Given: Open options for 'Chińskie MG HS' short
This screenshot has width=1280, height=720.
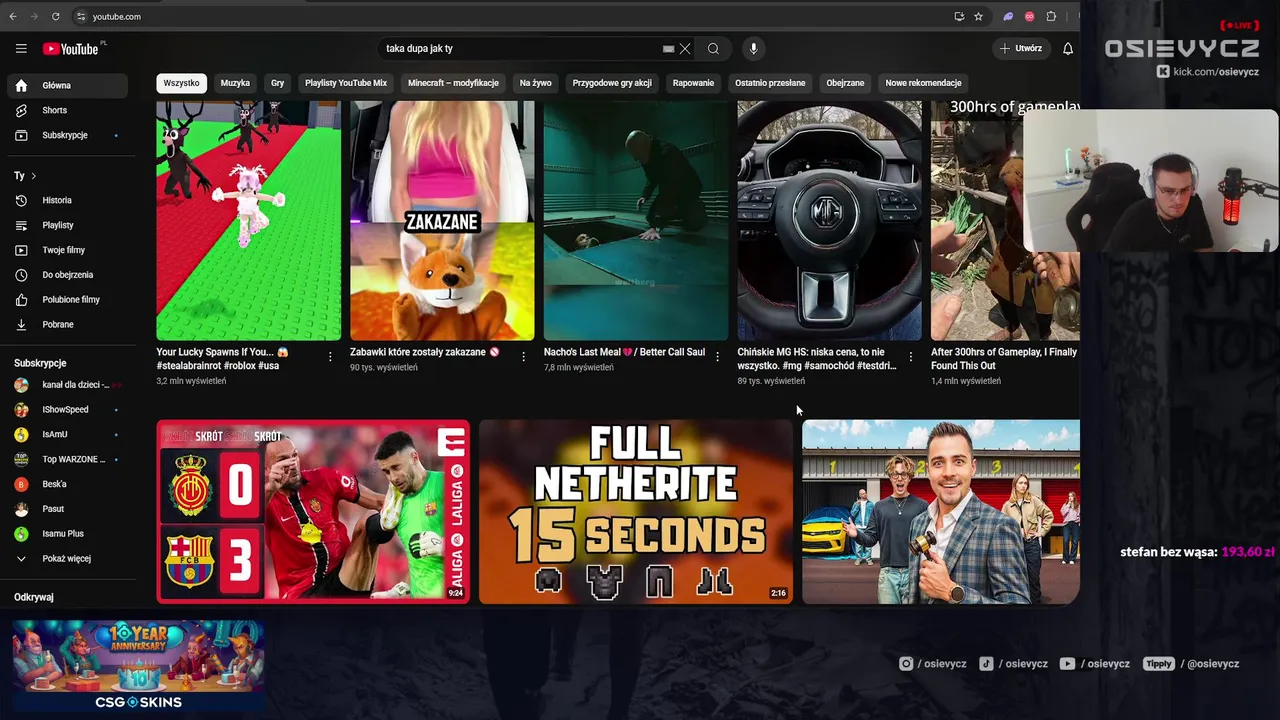Looking at the screenshot, I should pos(911,356).
